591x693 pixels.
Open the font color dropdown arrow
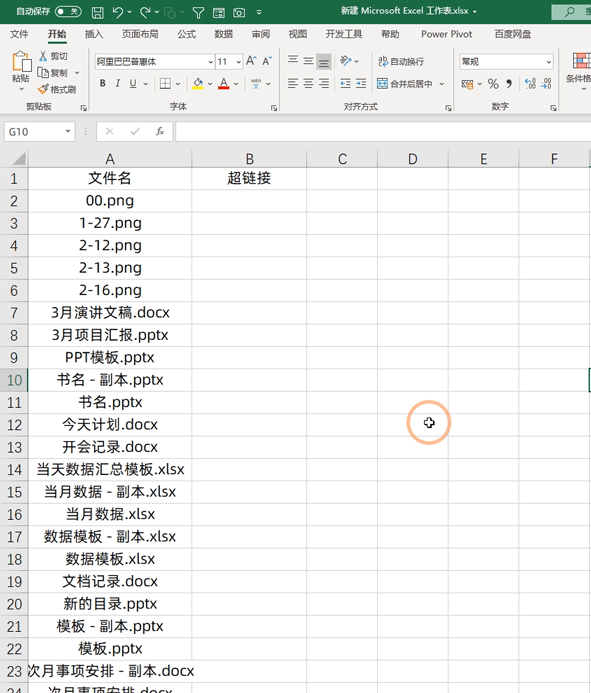(236, 84)
